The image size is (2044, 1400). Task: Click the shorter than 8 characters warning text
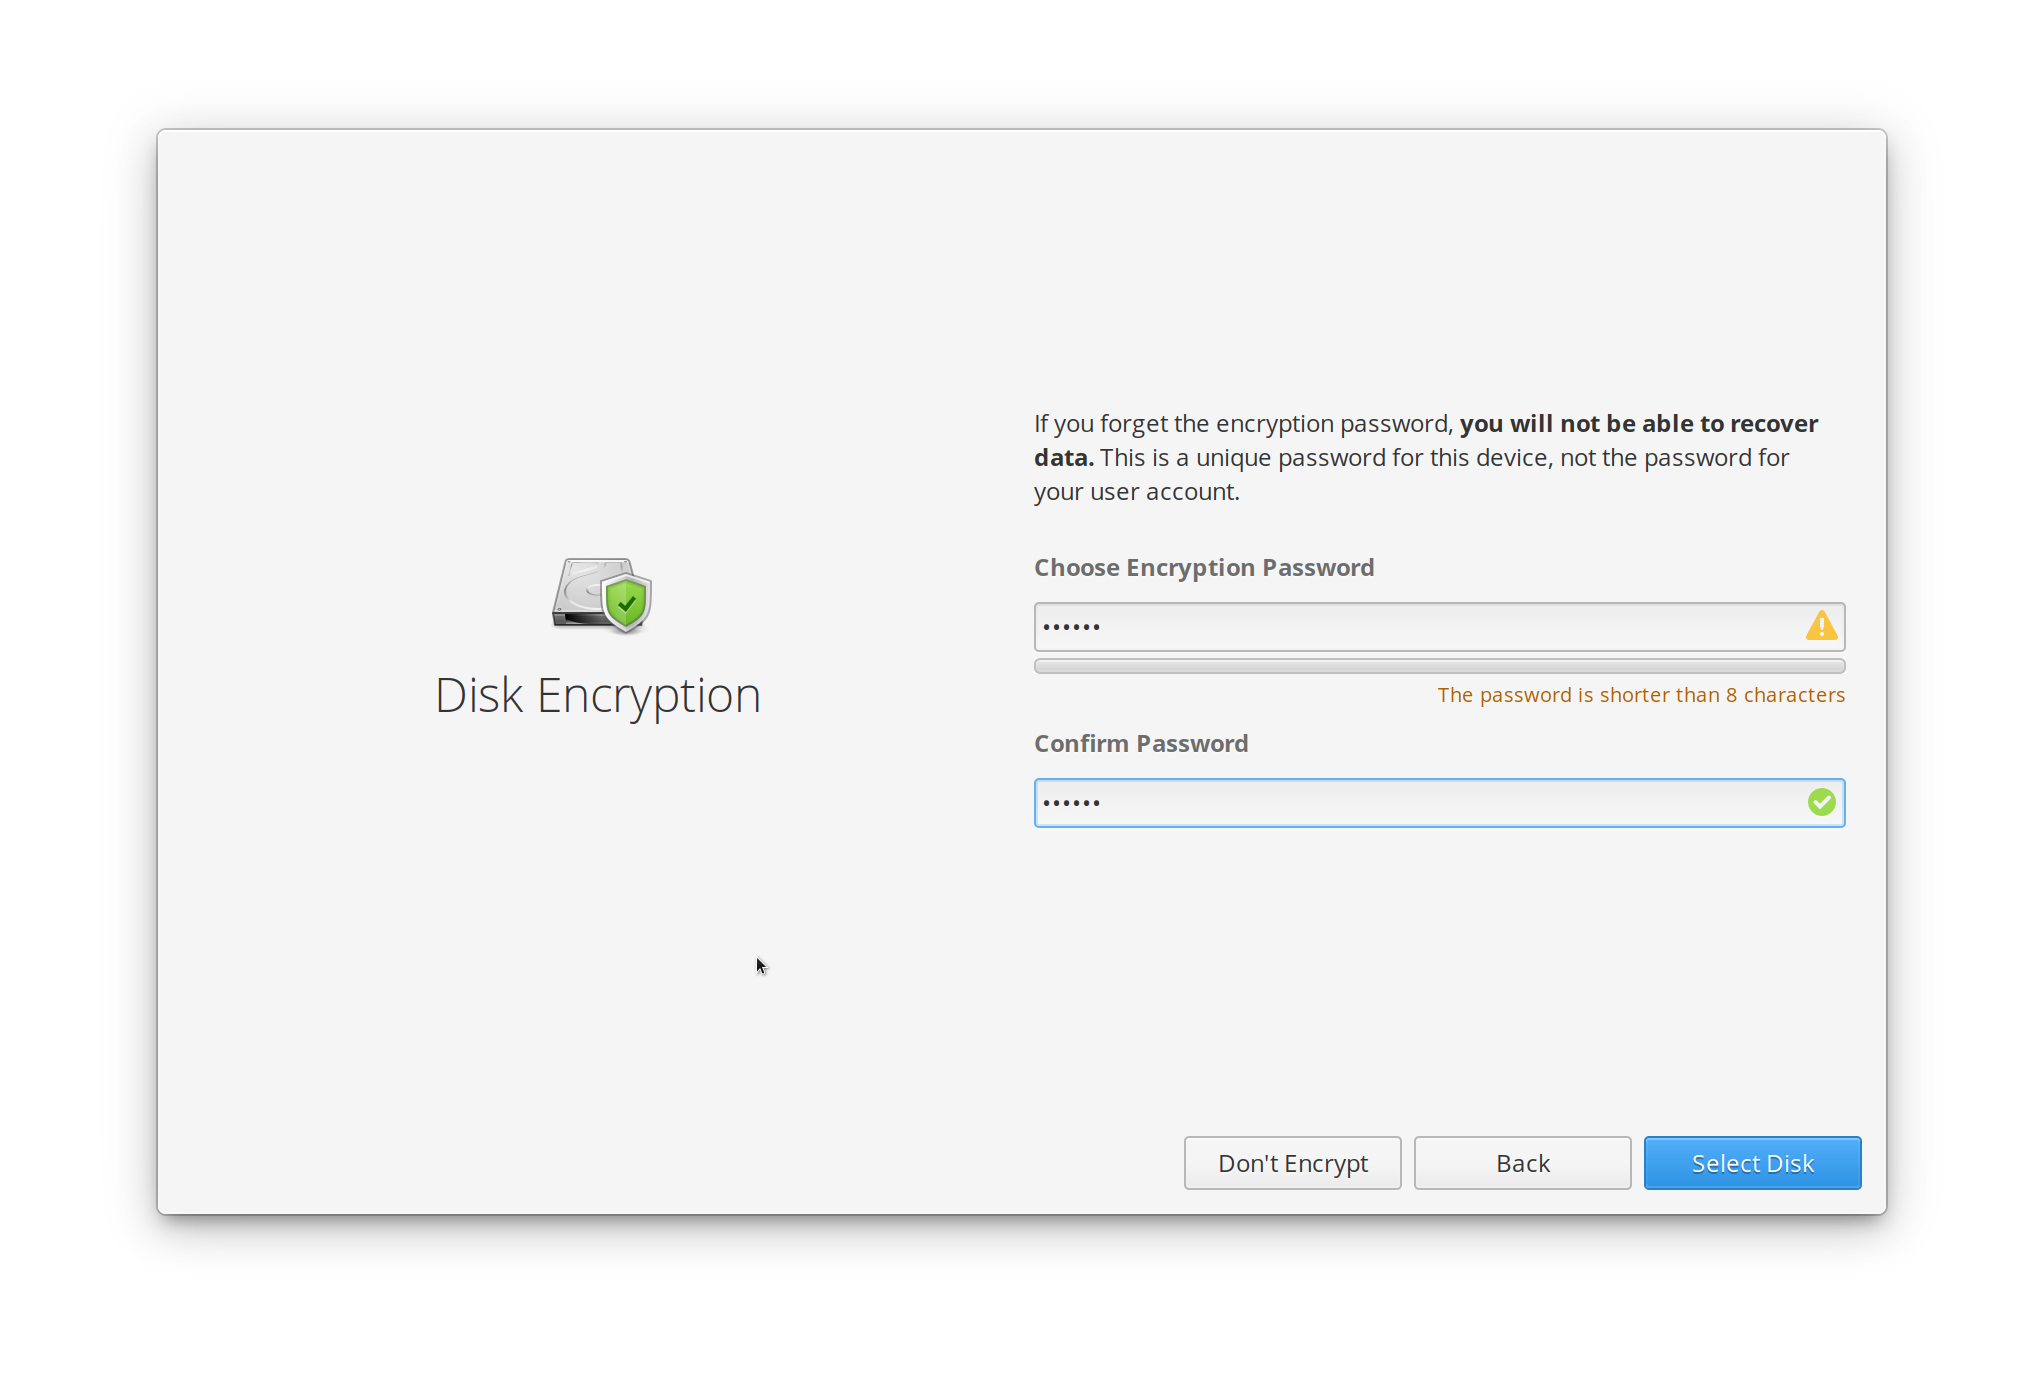pos(1641,694)
